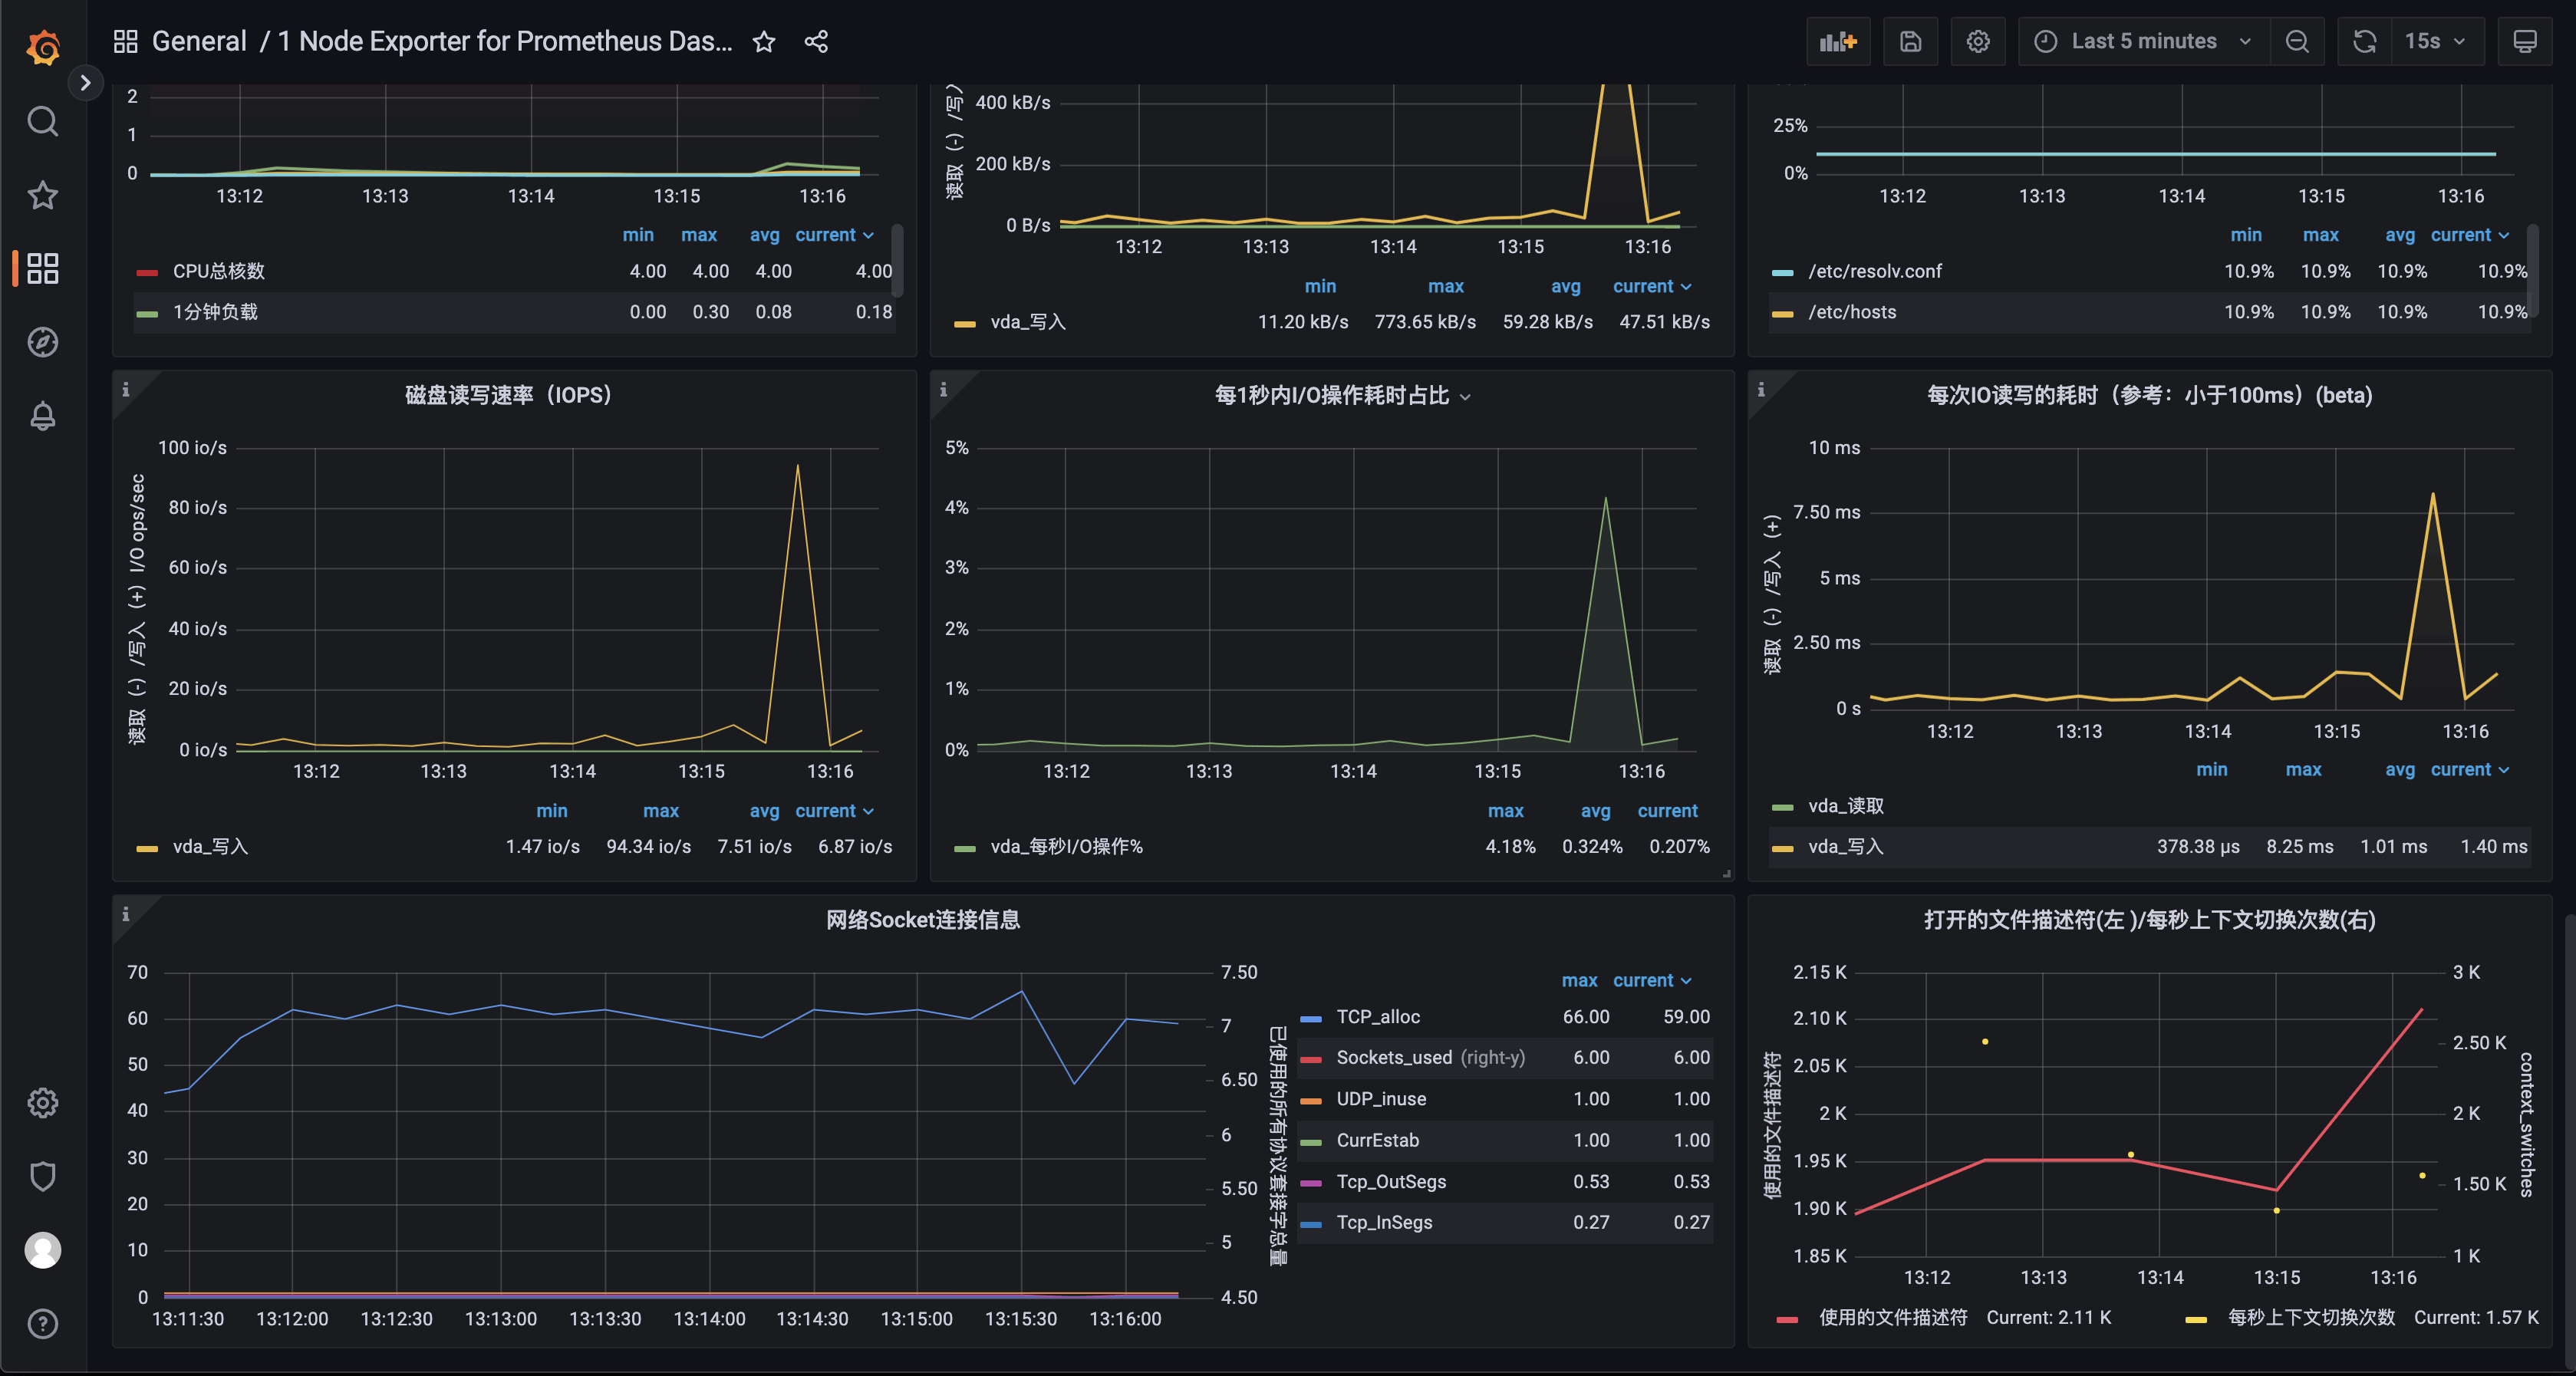Open the General folder breadcrumb
Screen dimensions: 2576x1376
(199, 41)
